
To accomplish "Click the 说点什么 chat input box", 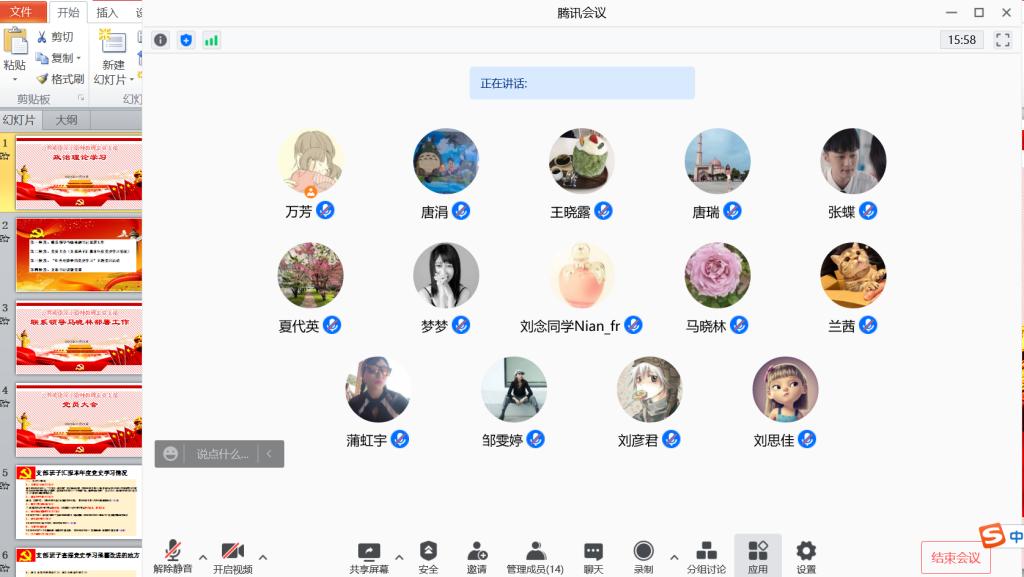I will click(222, 454).
